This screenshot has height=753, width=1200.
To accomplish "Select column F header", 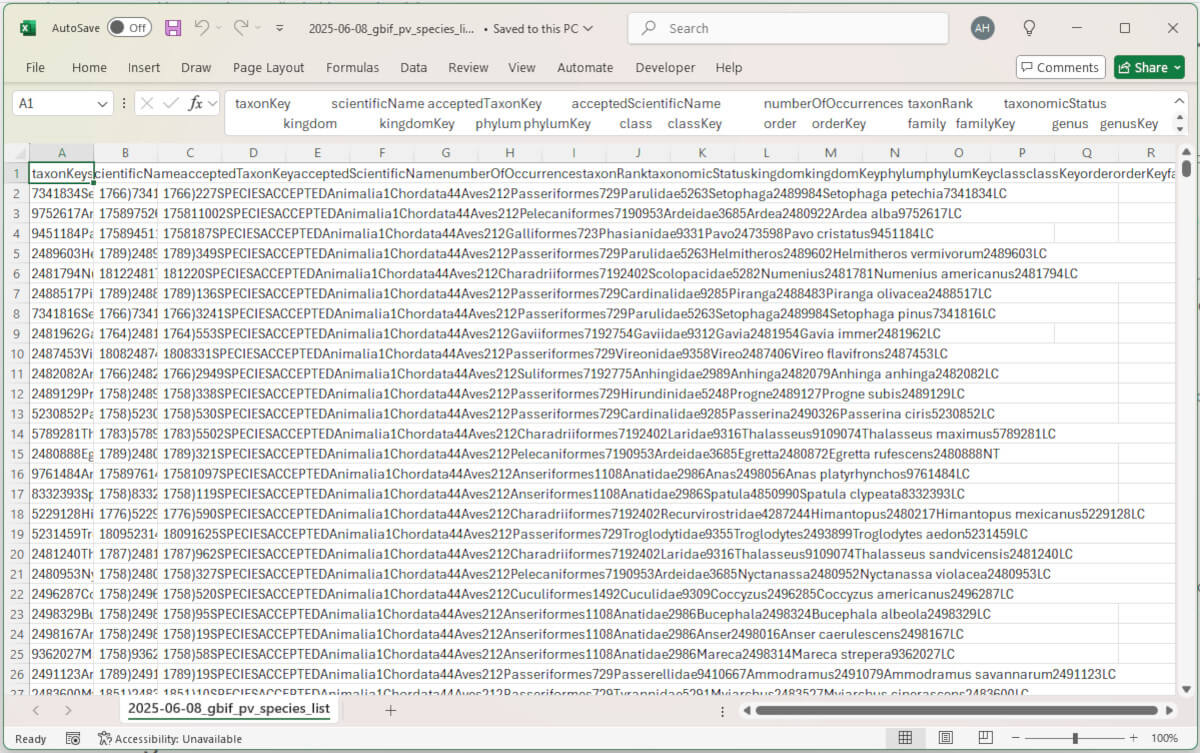I will (x=381, y=153).
